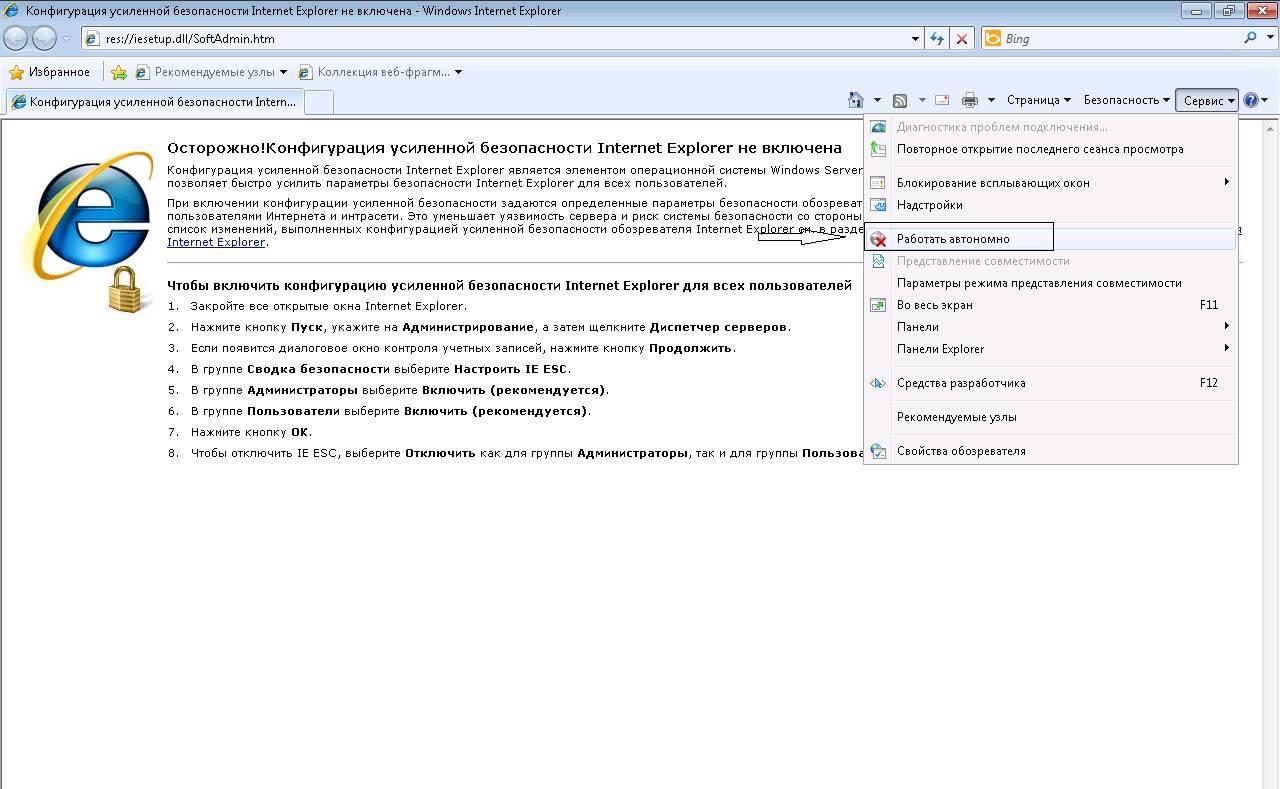Screen dimensions: 1280x789
Task: Open the Панели submenu
Action: [x=1051, y=327]
